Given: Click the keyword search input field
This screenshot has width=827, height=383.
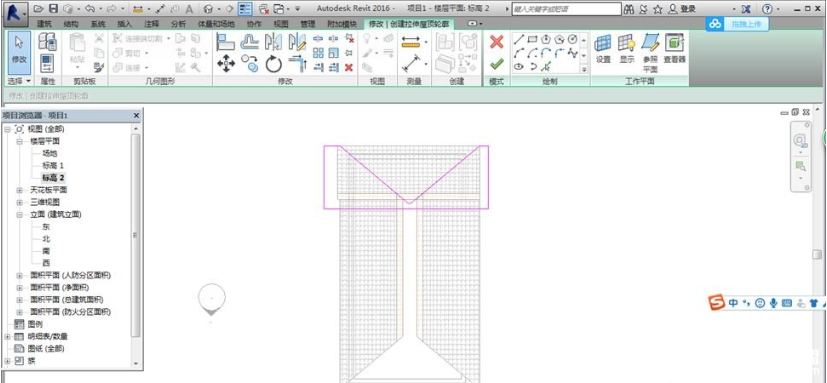Looking at the screenshot, I should pyautogui.click(x=566, y=9).
